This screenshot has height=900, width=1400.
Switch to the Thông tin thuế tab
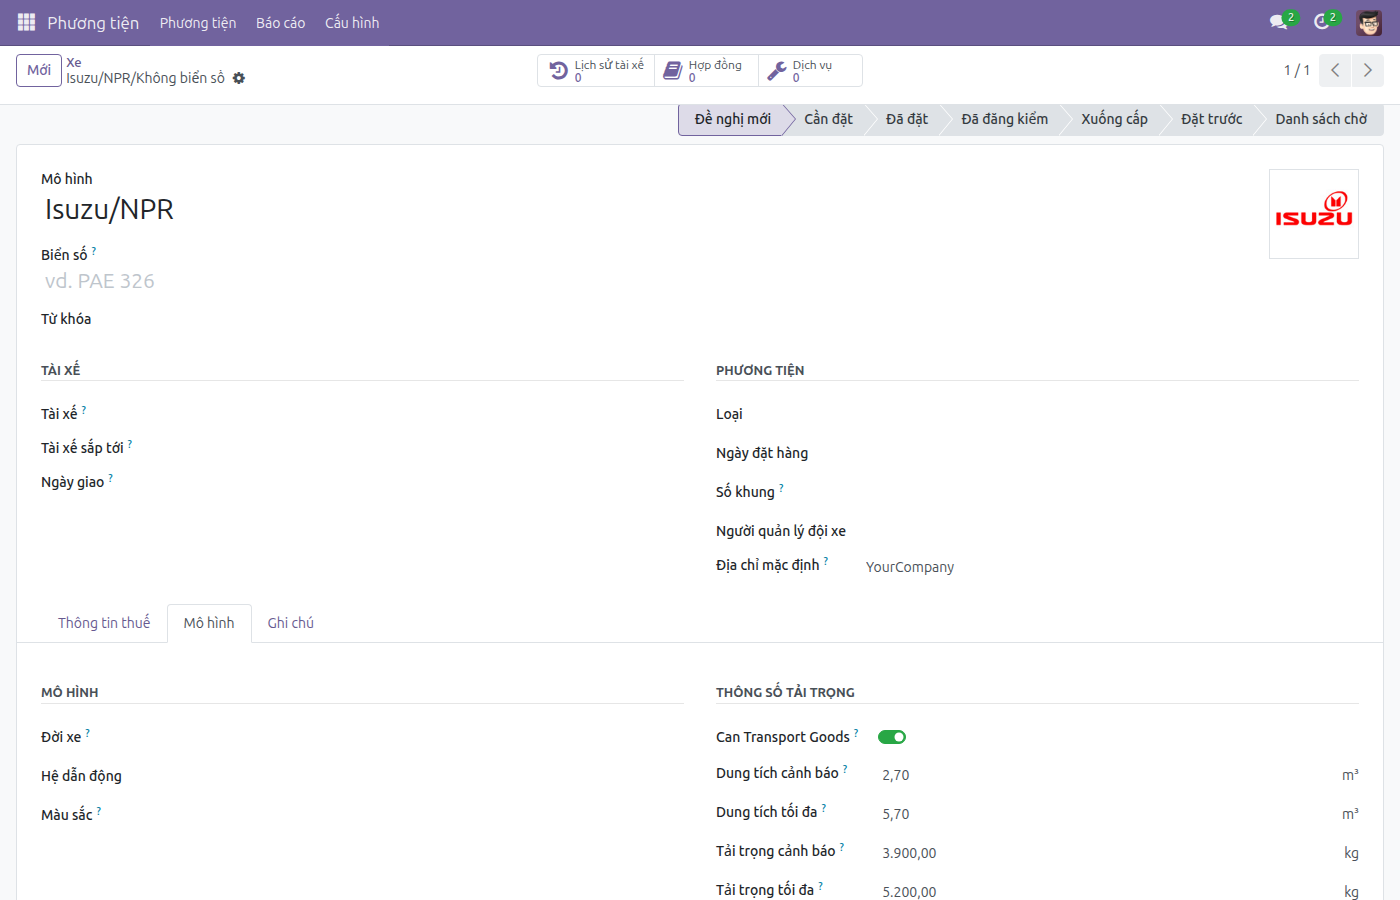(x=104, y=623)
